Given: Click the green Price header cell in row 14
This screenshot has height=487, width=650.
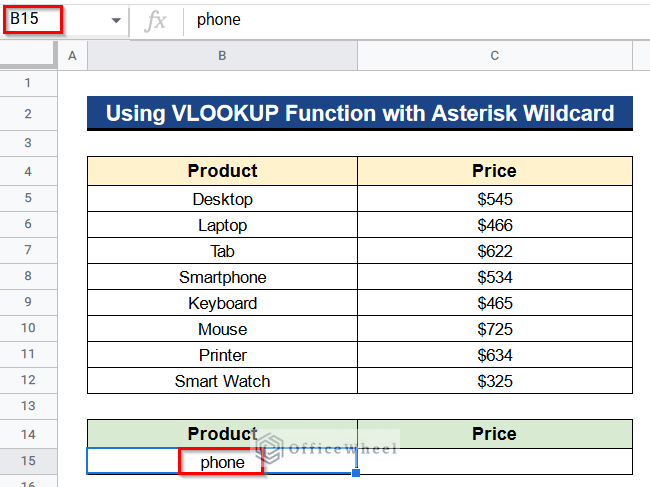Looking at the screenshot, I should (494, 434).
